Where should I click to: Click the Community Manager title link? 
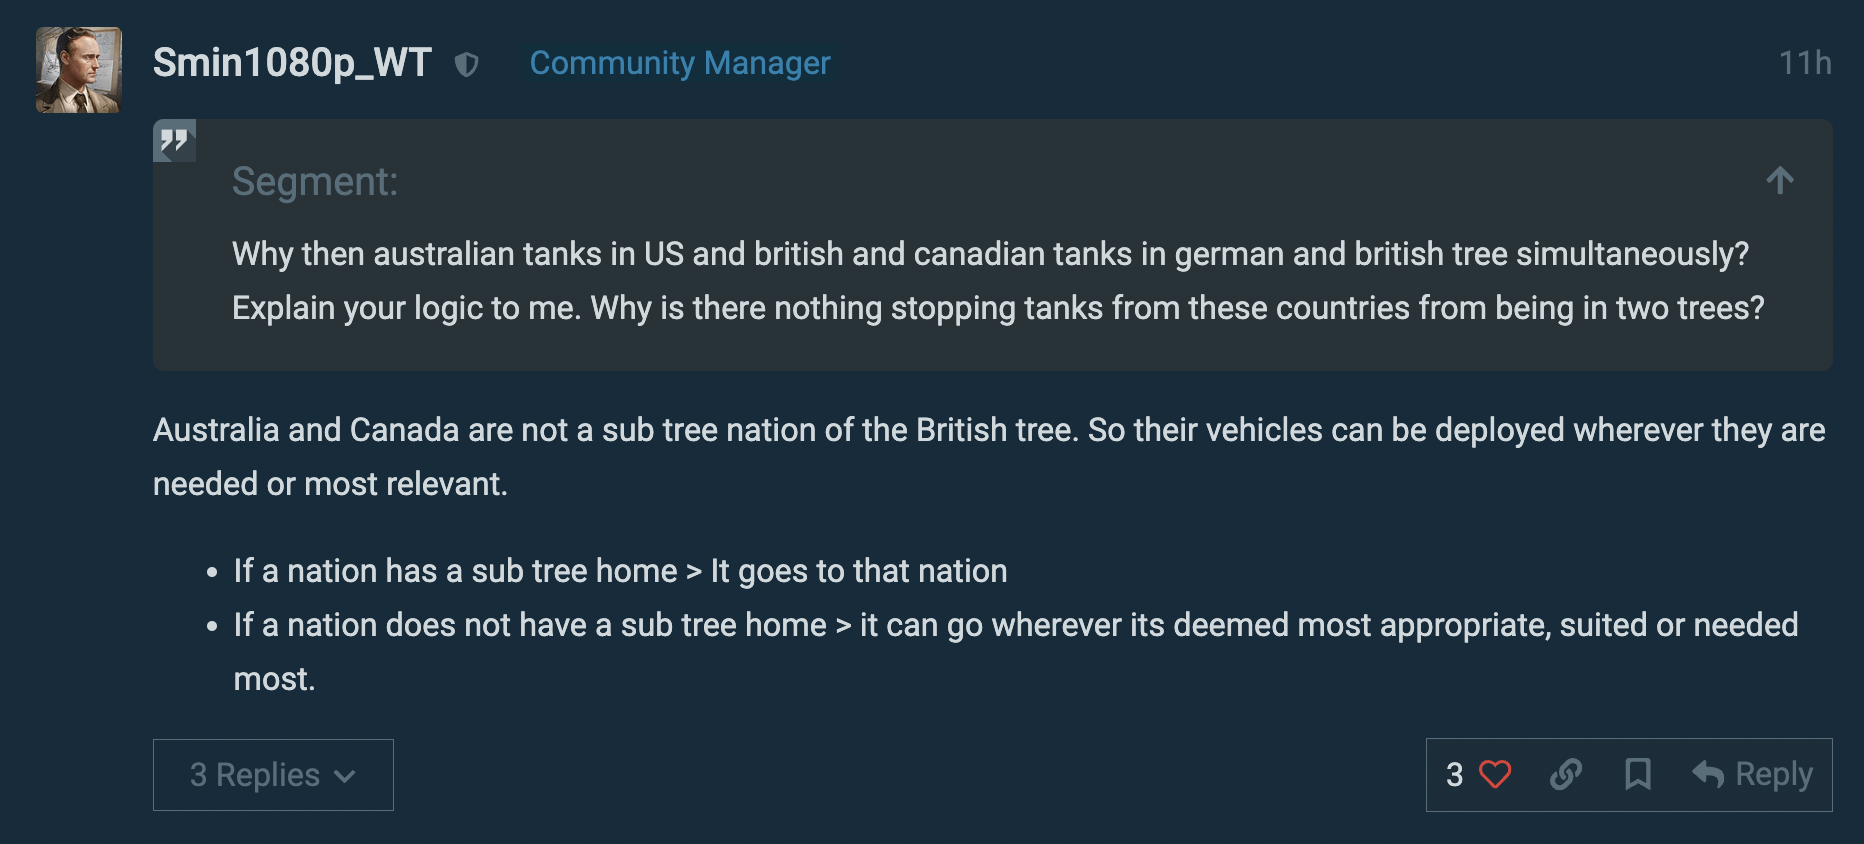coord(680,63)
